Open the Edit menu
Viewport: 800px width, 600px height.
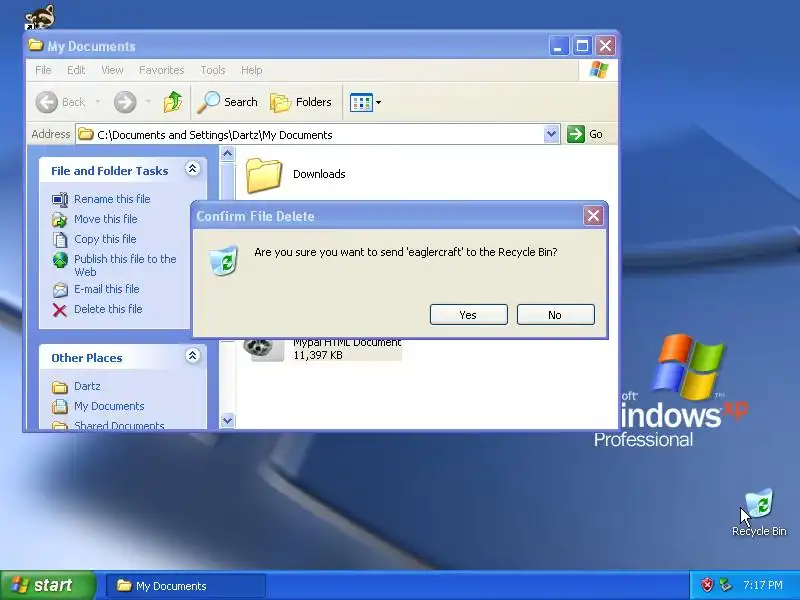pos(76,70)
